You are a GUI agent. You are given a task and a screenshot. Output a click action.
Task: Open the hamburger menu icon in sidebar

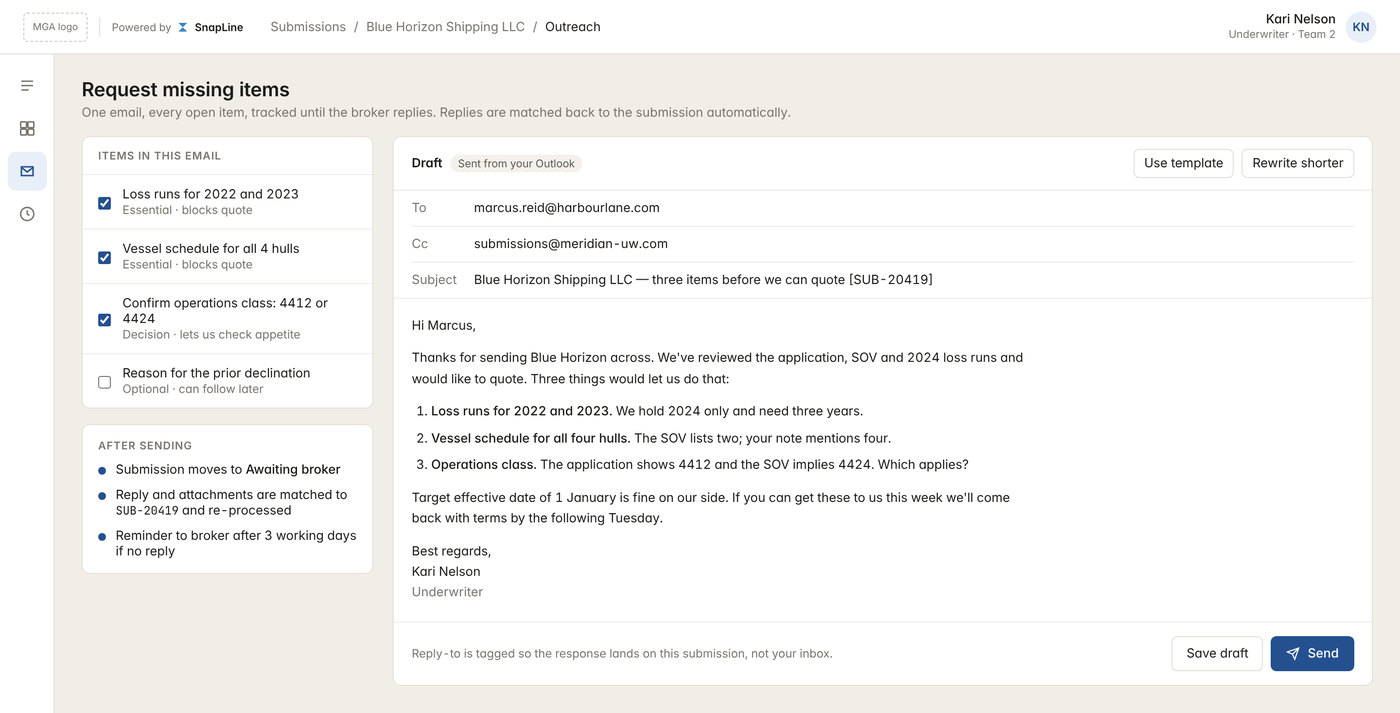[x=27, y=86]
